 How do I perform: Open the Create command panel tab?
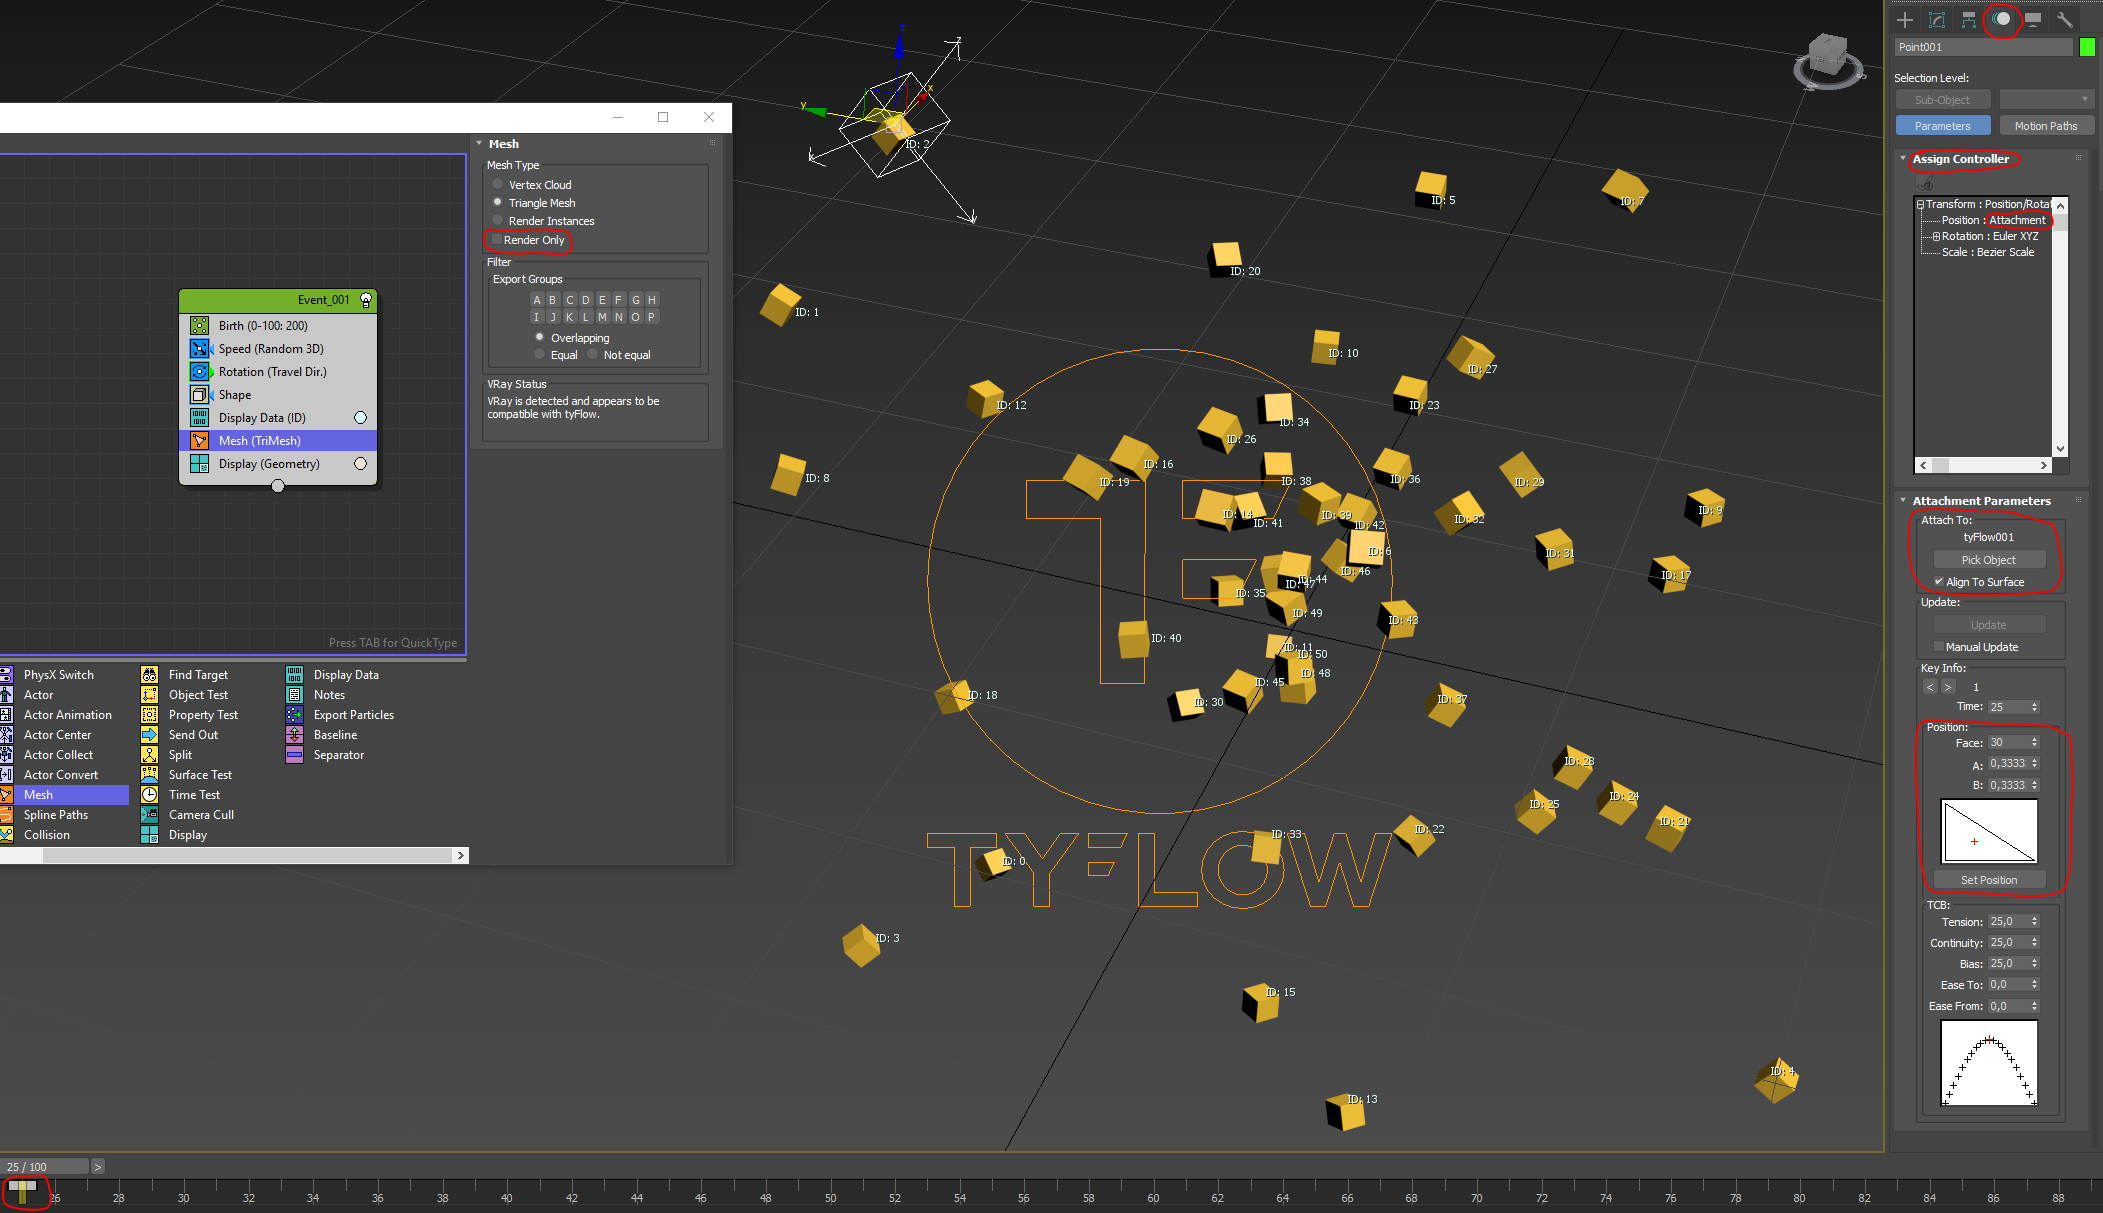tap(1905, 19)
